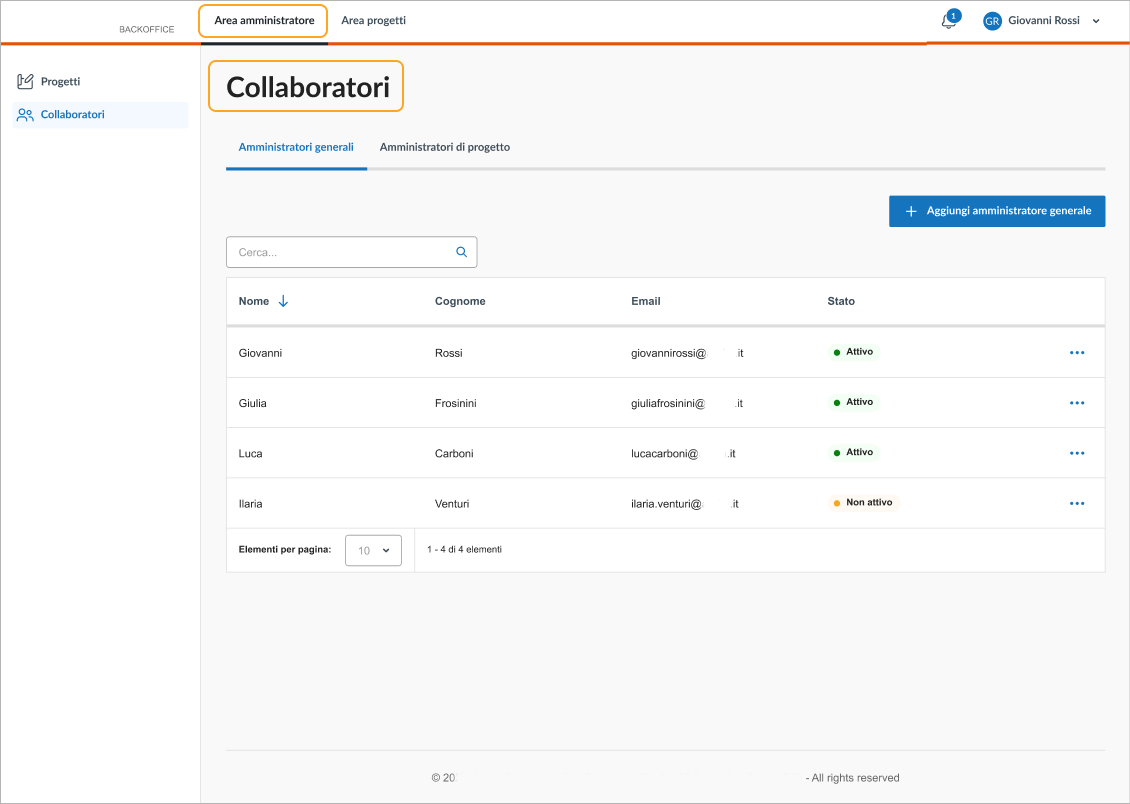Image resolution: width=1130 pixels, height=804 pixels.
Task: Go to Progetti in the sidebar
Action: tap(60, 81)
